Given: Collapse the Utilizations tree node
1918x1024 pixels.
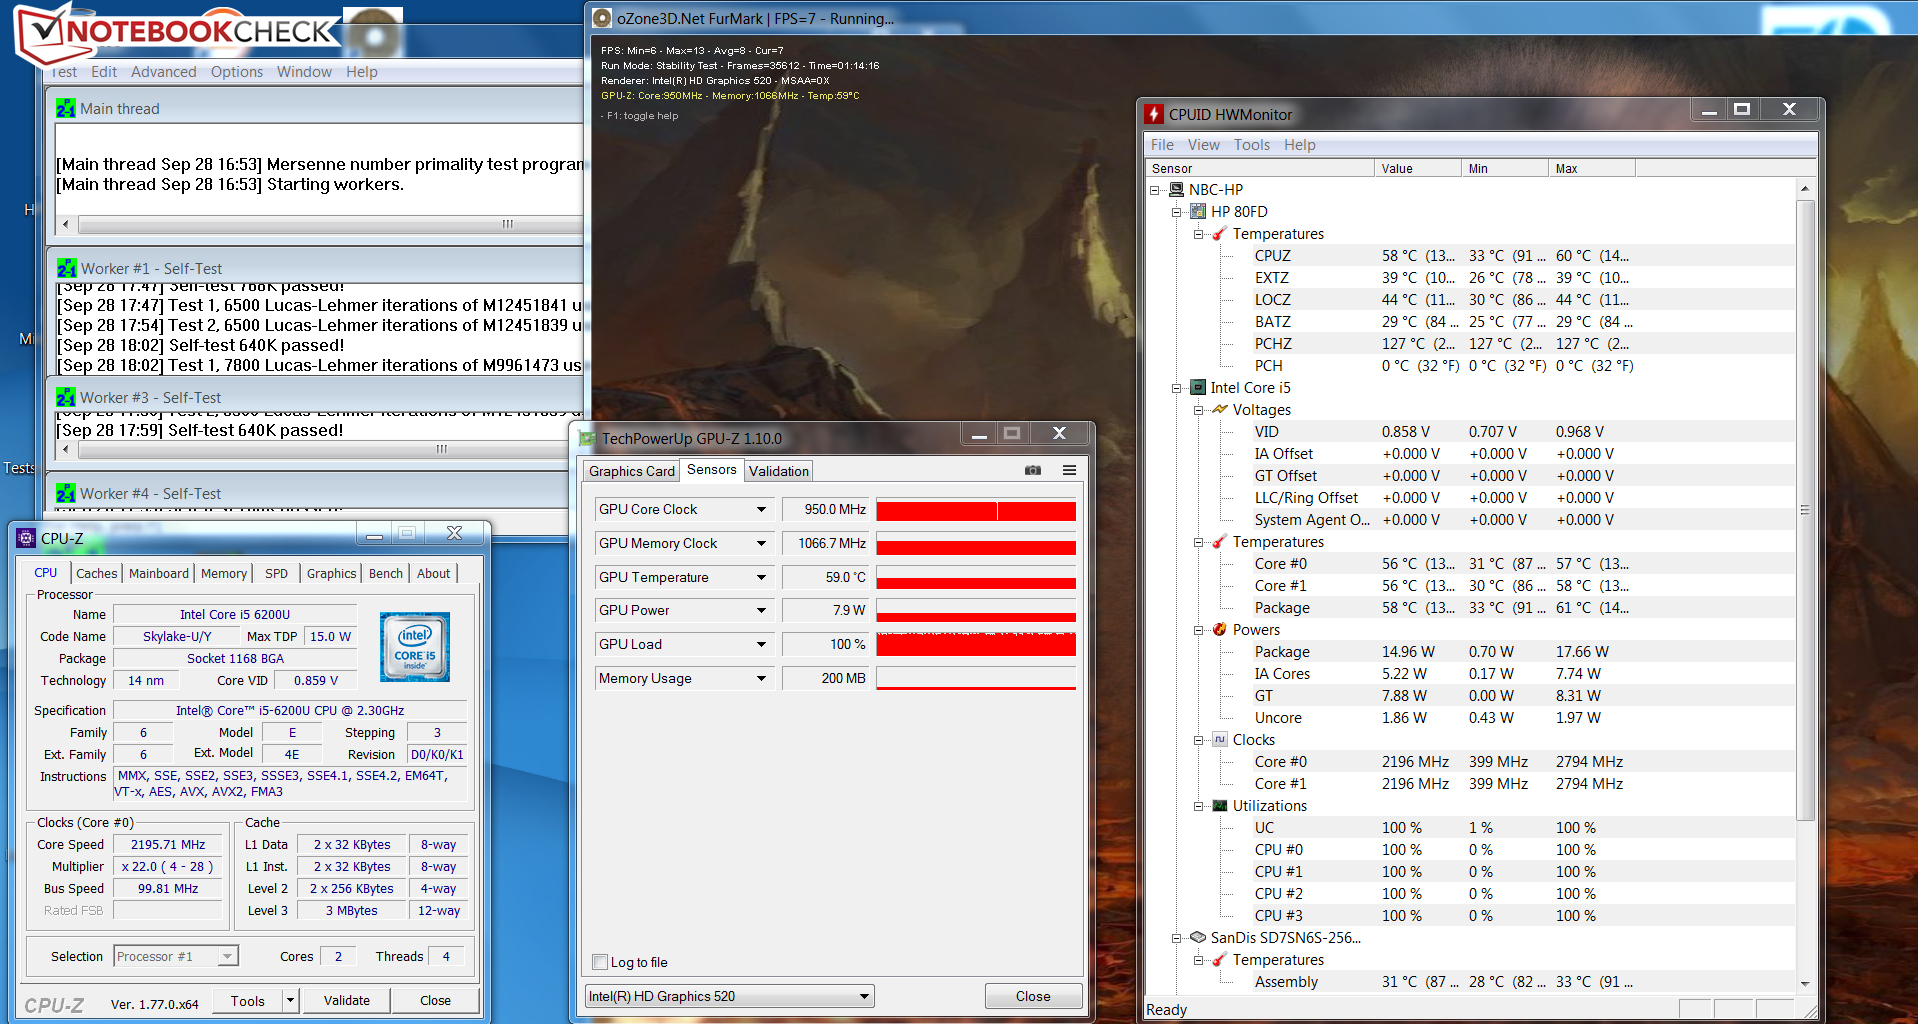Looking at the screenshot, I should point(1199,806).
